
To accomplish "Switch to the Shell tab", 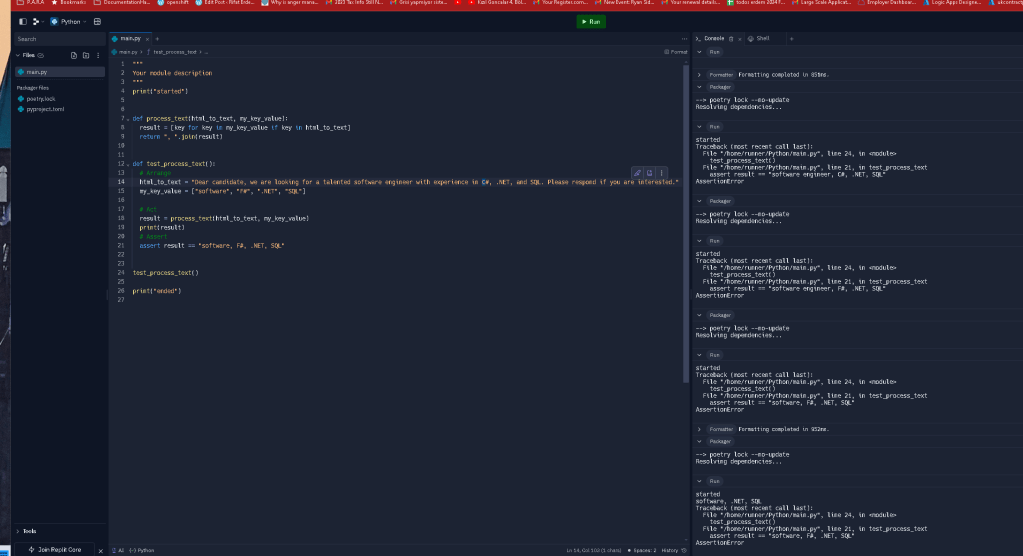I will [759, 39].
